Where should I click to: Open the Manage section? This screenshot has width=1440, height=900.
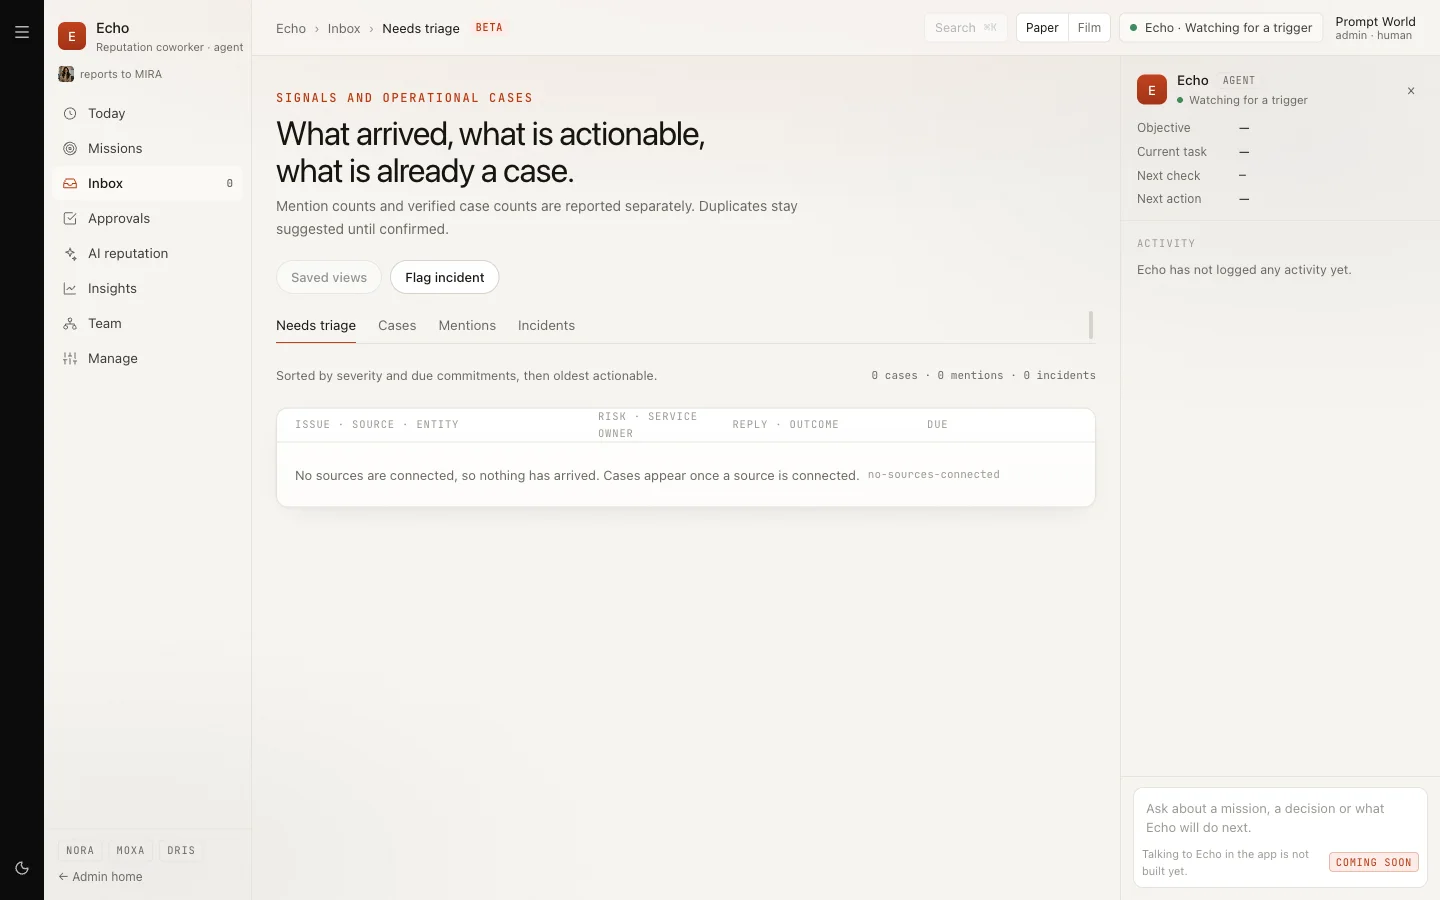[x=148, y=359]
